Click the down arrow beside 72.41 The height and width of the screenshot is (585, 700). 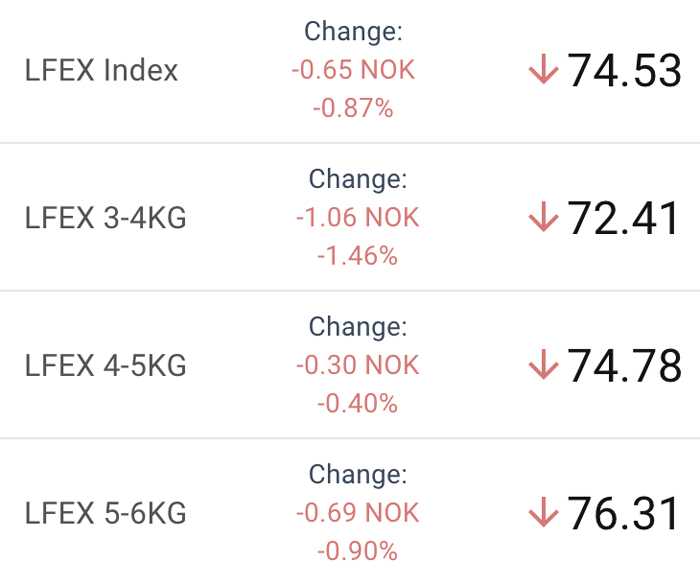pos(543,217)
